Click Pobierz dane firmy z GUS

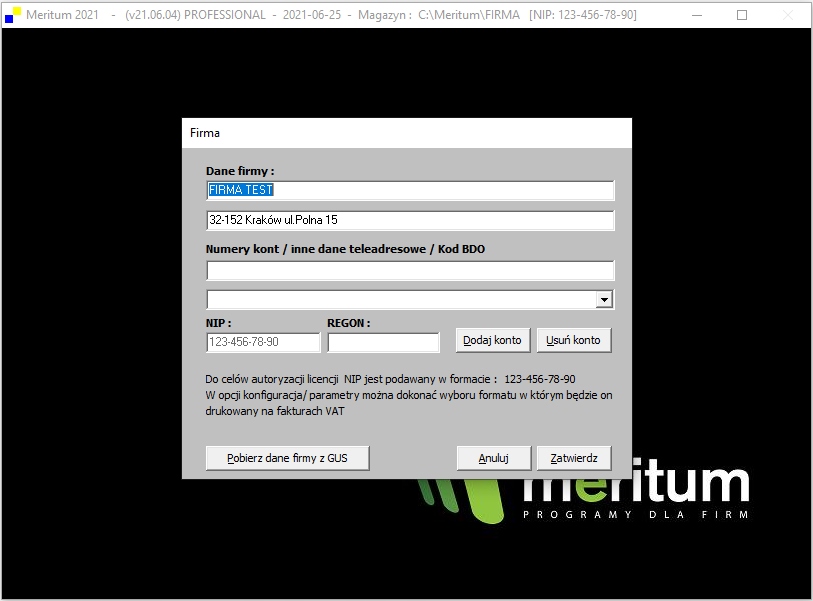point(287,458)
